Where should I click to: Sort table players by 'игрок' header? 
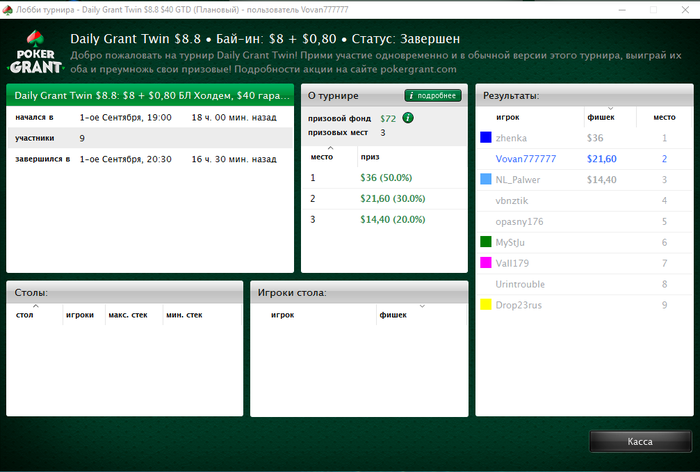click(x=283, y=315)
